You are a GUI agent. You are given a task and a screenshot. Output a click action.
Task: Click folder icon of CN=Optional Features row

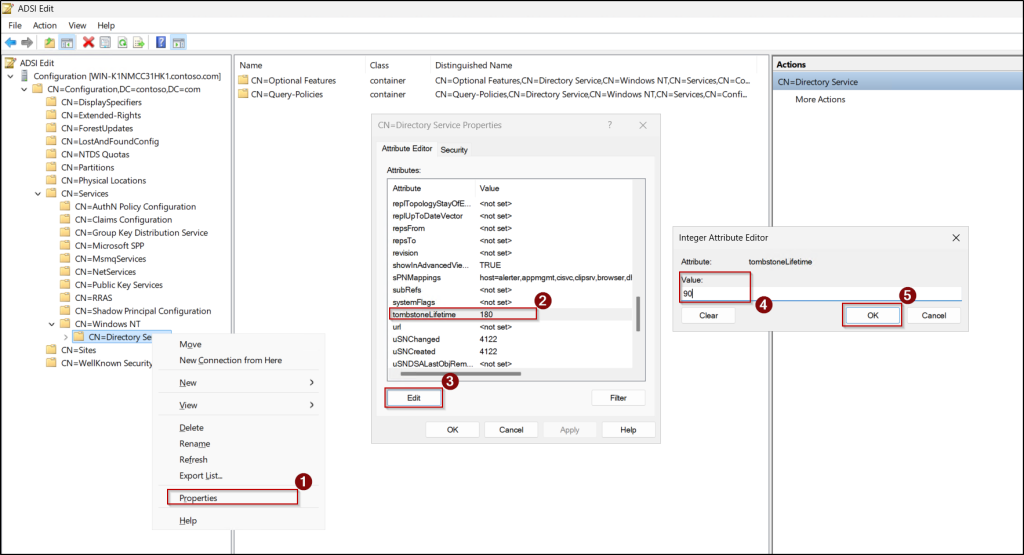tap(243, 80)
